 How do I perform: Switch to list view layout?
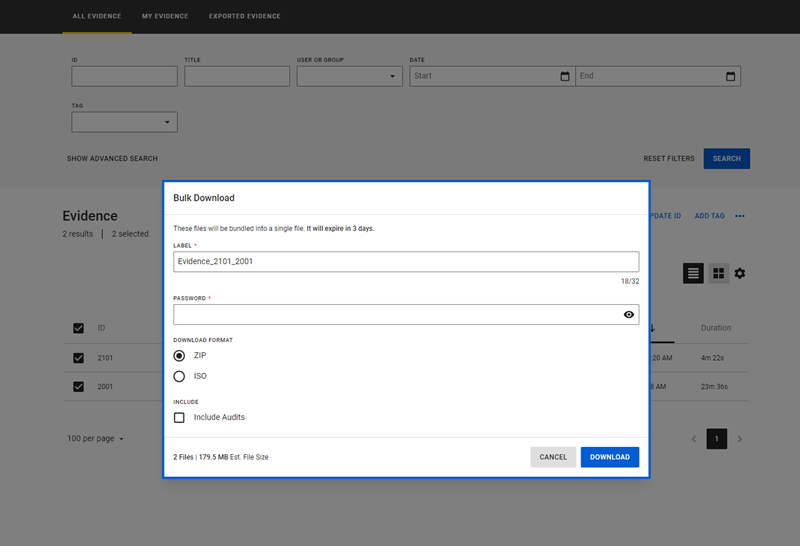point(693,274)
